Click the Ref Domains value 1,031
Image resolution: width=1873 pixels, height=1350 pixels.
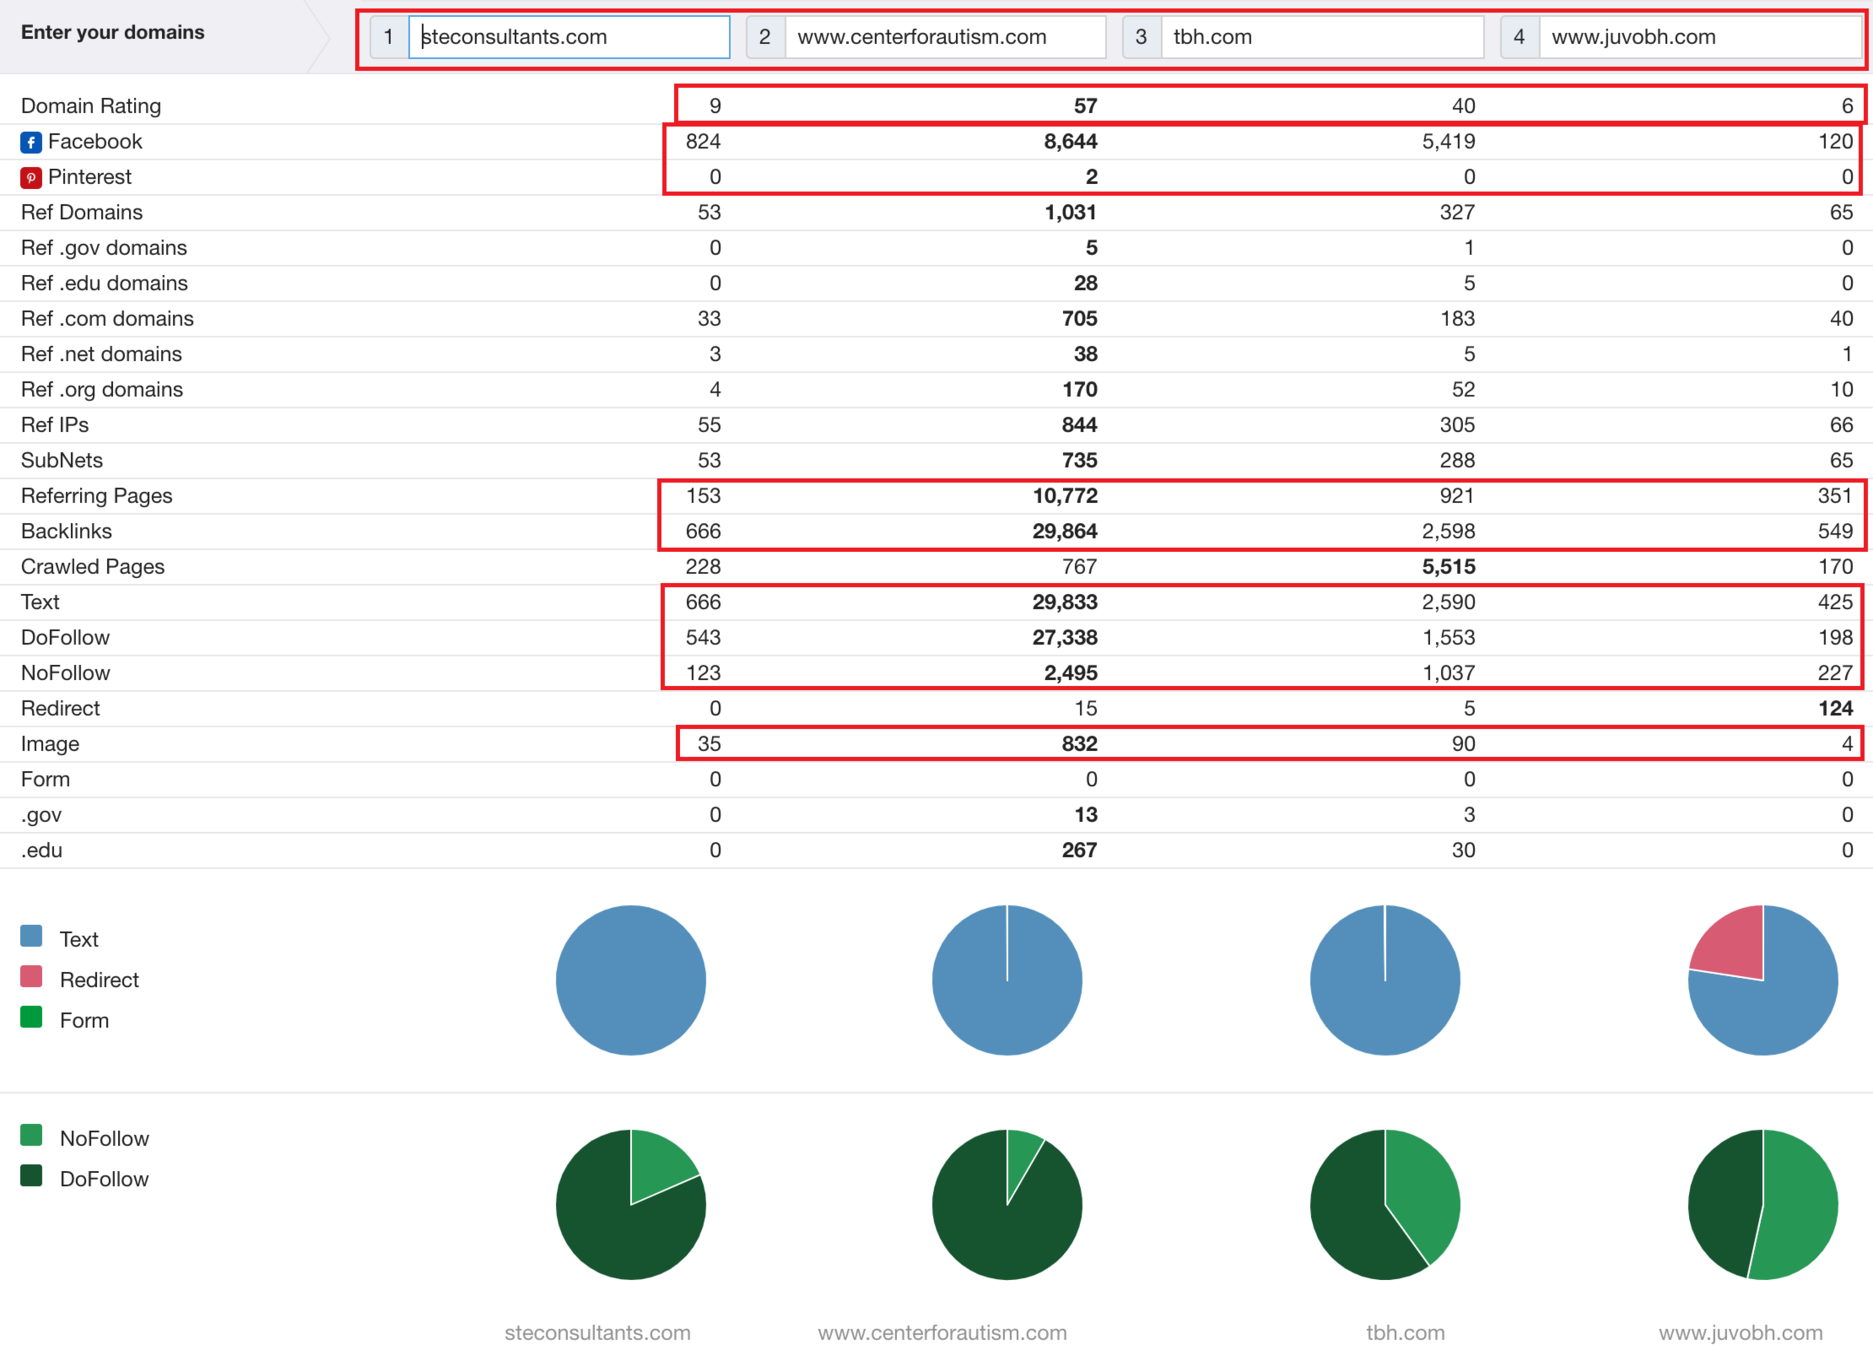[1070, 212]
